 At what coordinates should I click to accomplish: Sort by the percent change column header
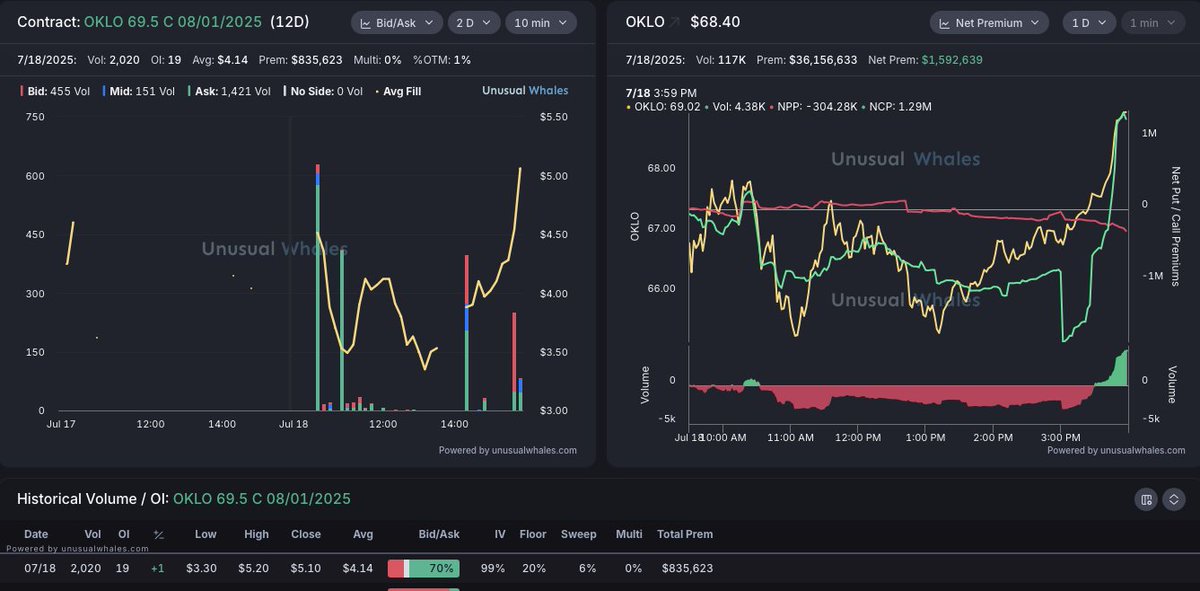[158, 535]
